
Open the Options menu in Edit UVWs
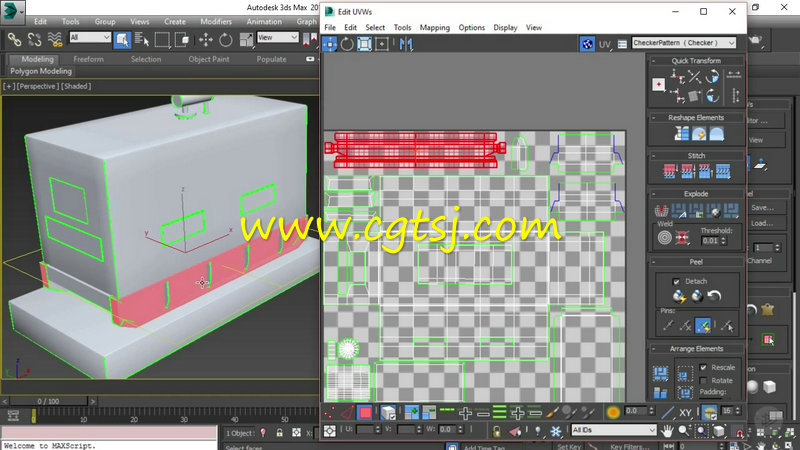pos(471,28)
